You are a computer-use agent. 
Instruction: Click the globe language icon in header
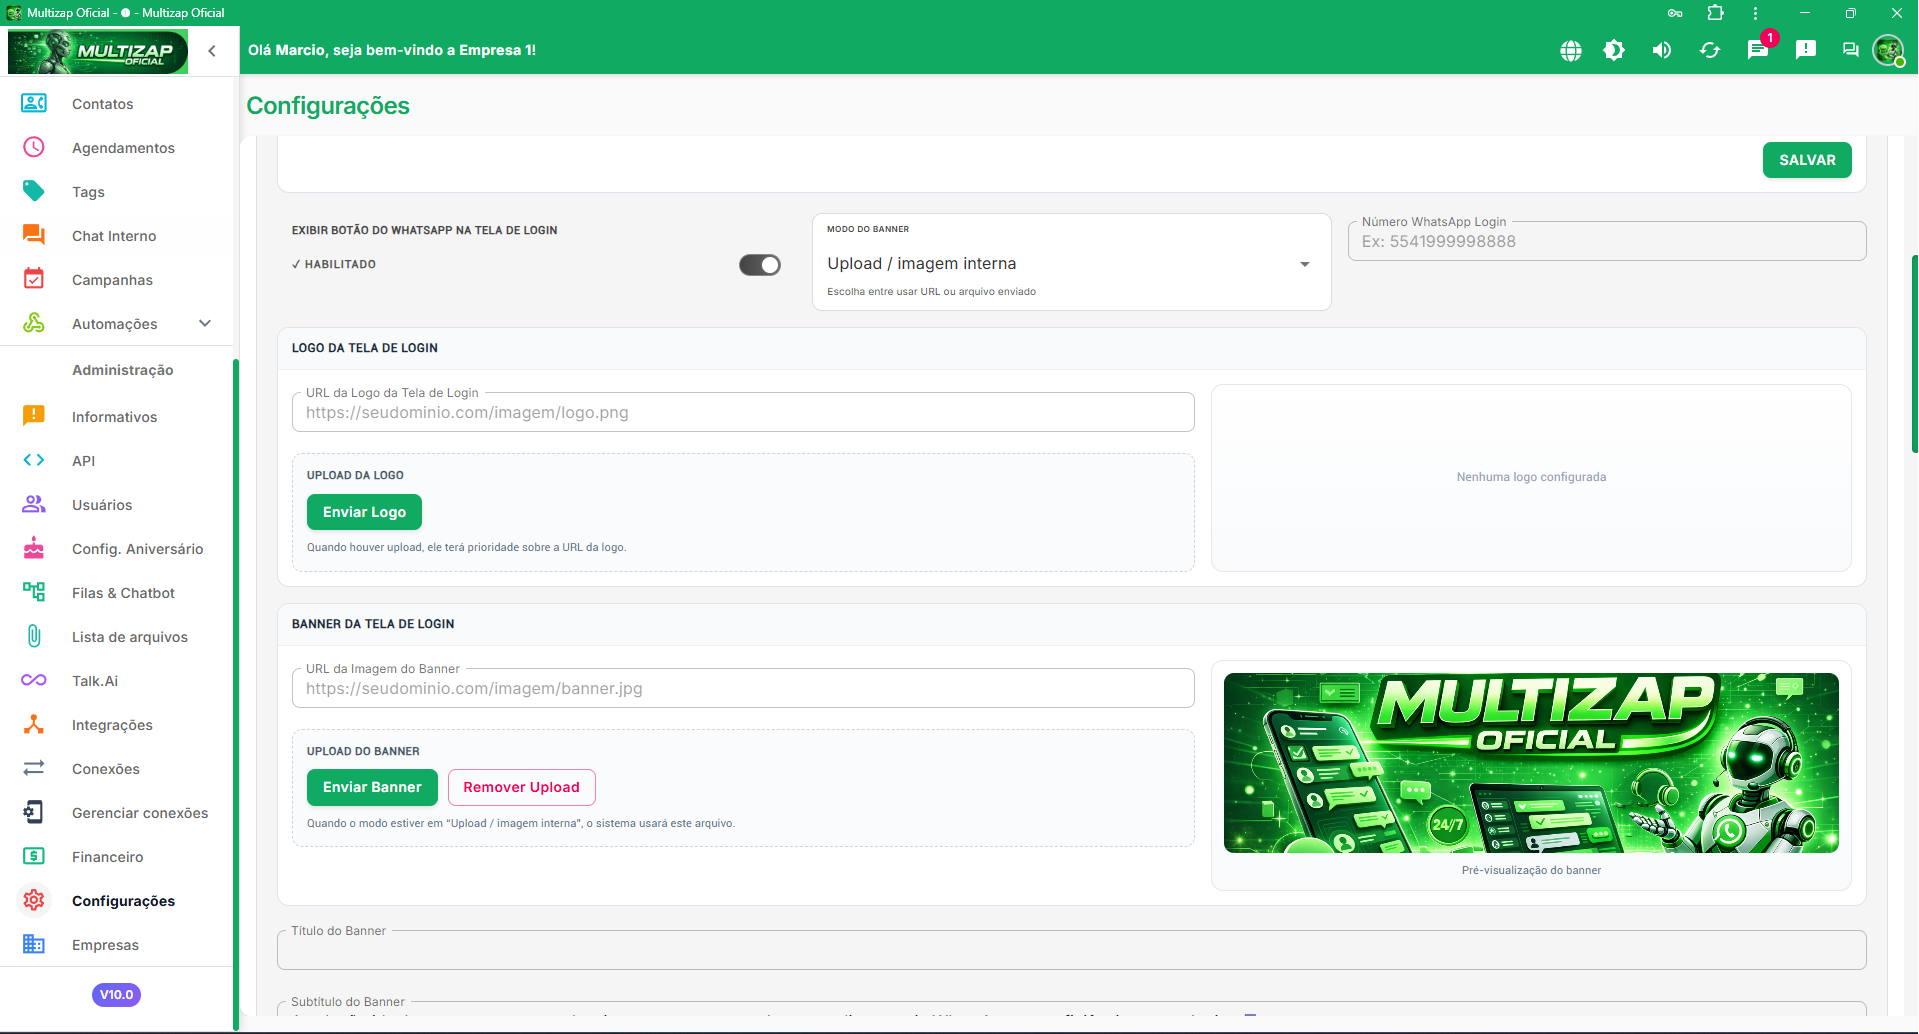coord(1571,50)
